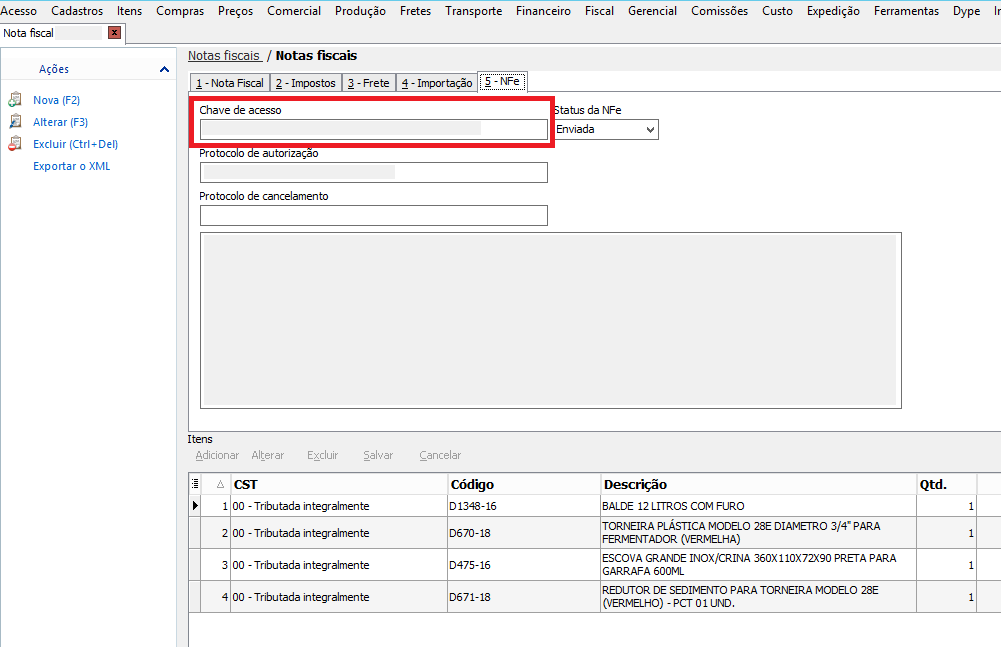Switch to the 1 - Nota Fiscal tab
The image size is (1001, 647).
click(x=230, y=83)
